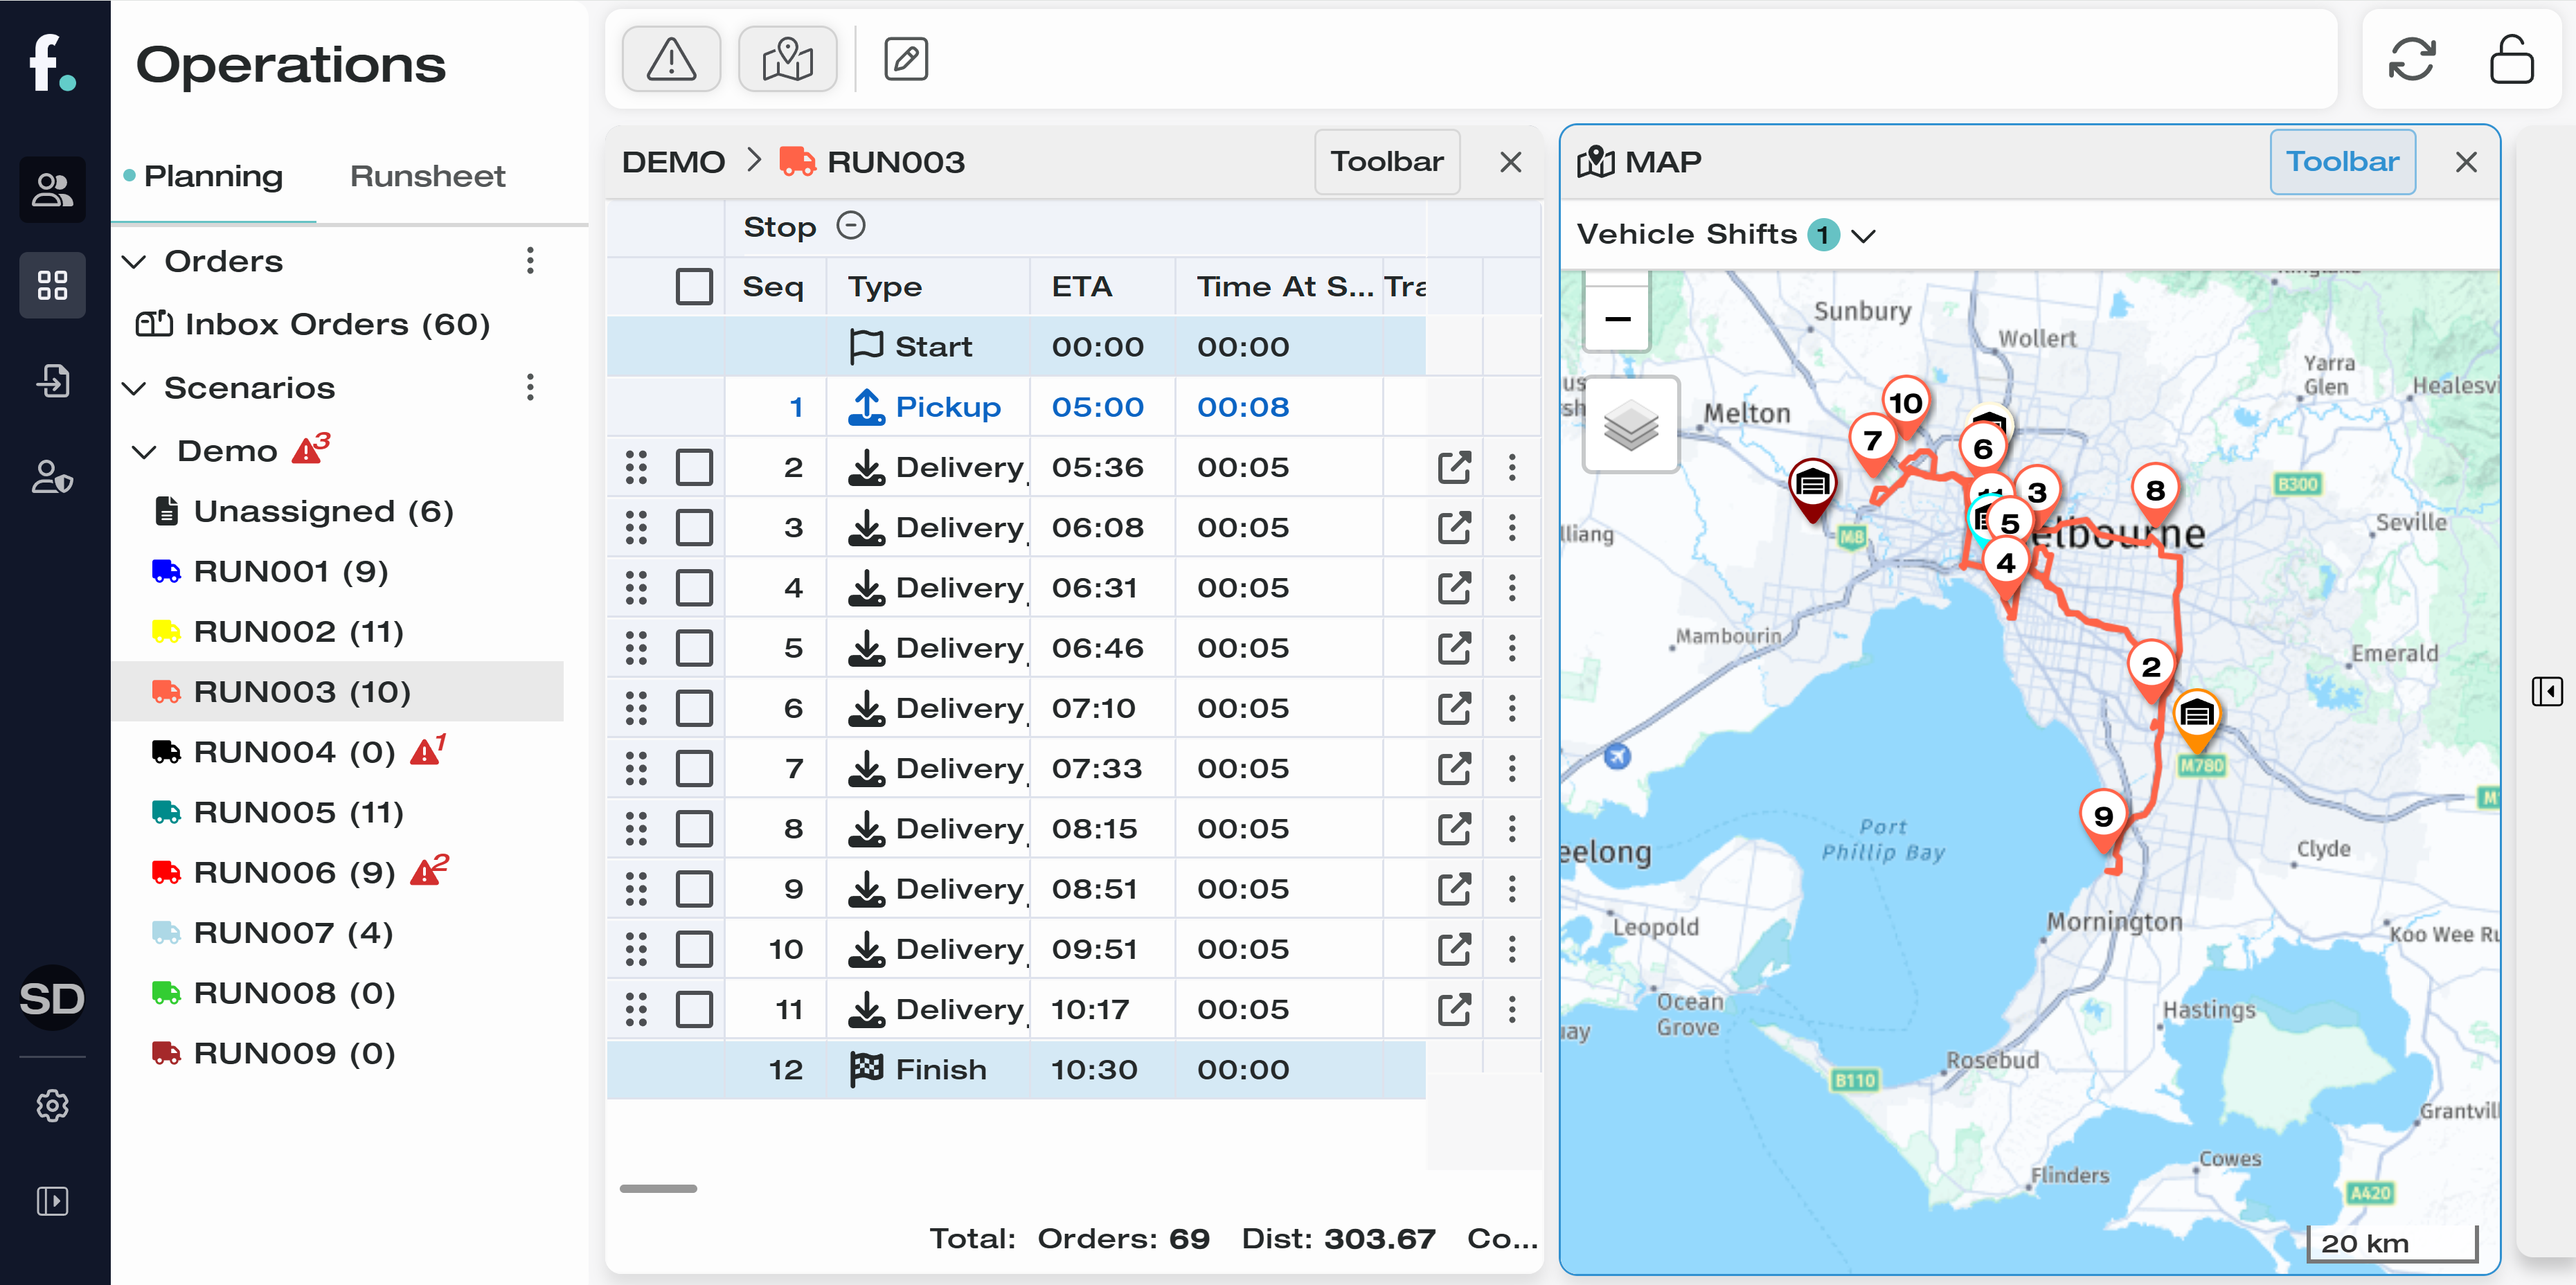Click the zoom out minus control on the map
Screen dimensions: 2576x1285
coord(1616,318)
